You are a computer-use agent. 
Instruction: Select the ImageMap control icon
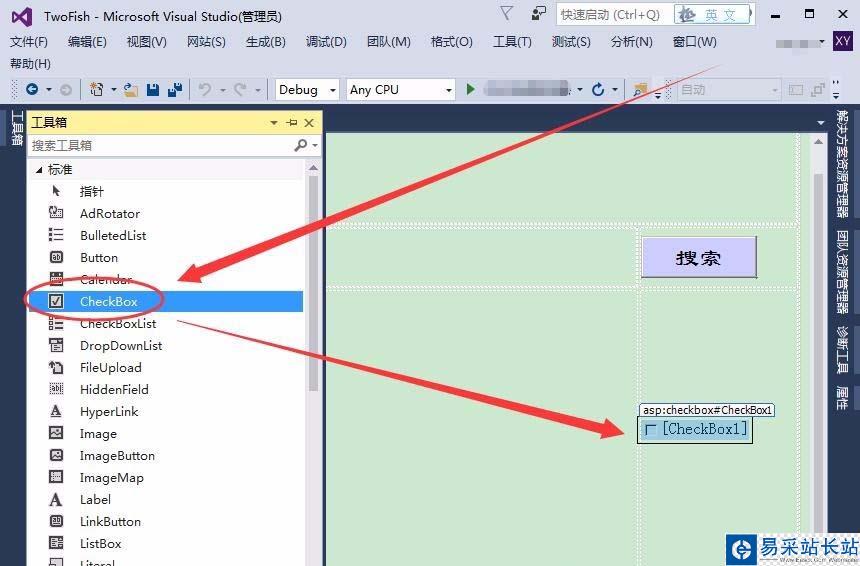(56, 477)
